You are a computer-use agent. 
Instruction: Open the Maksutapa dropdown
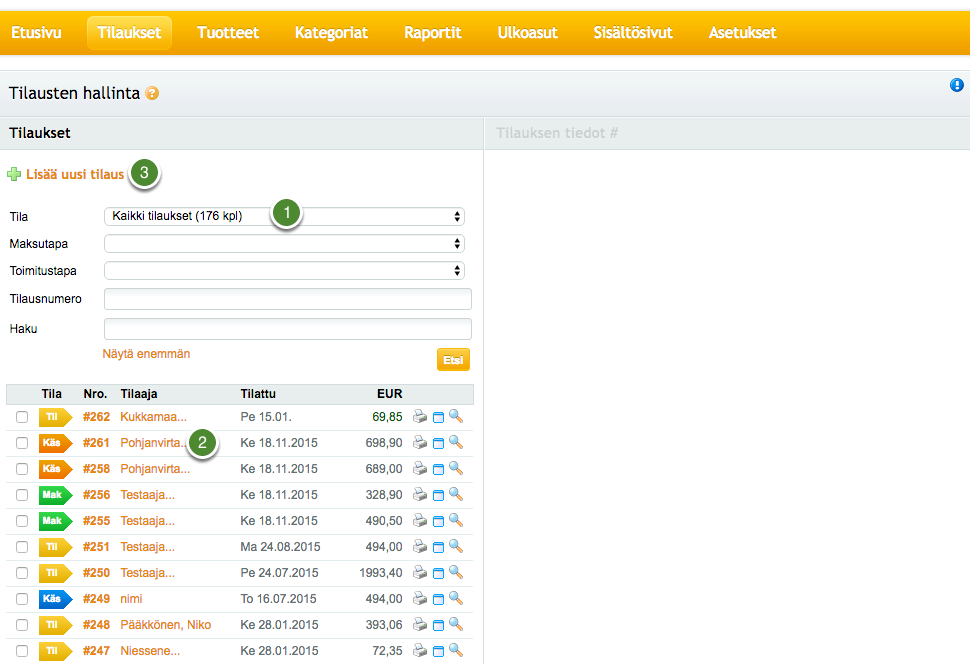coord(285,244)
